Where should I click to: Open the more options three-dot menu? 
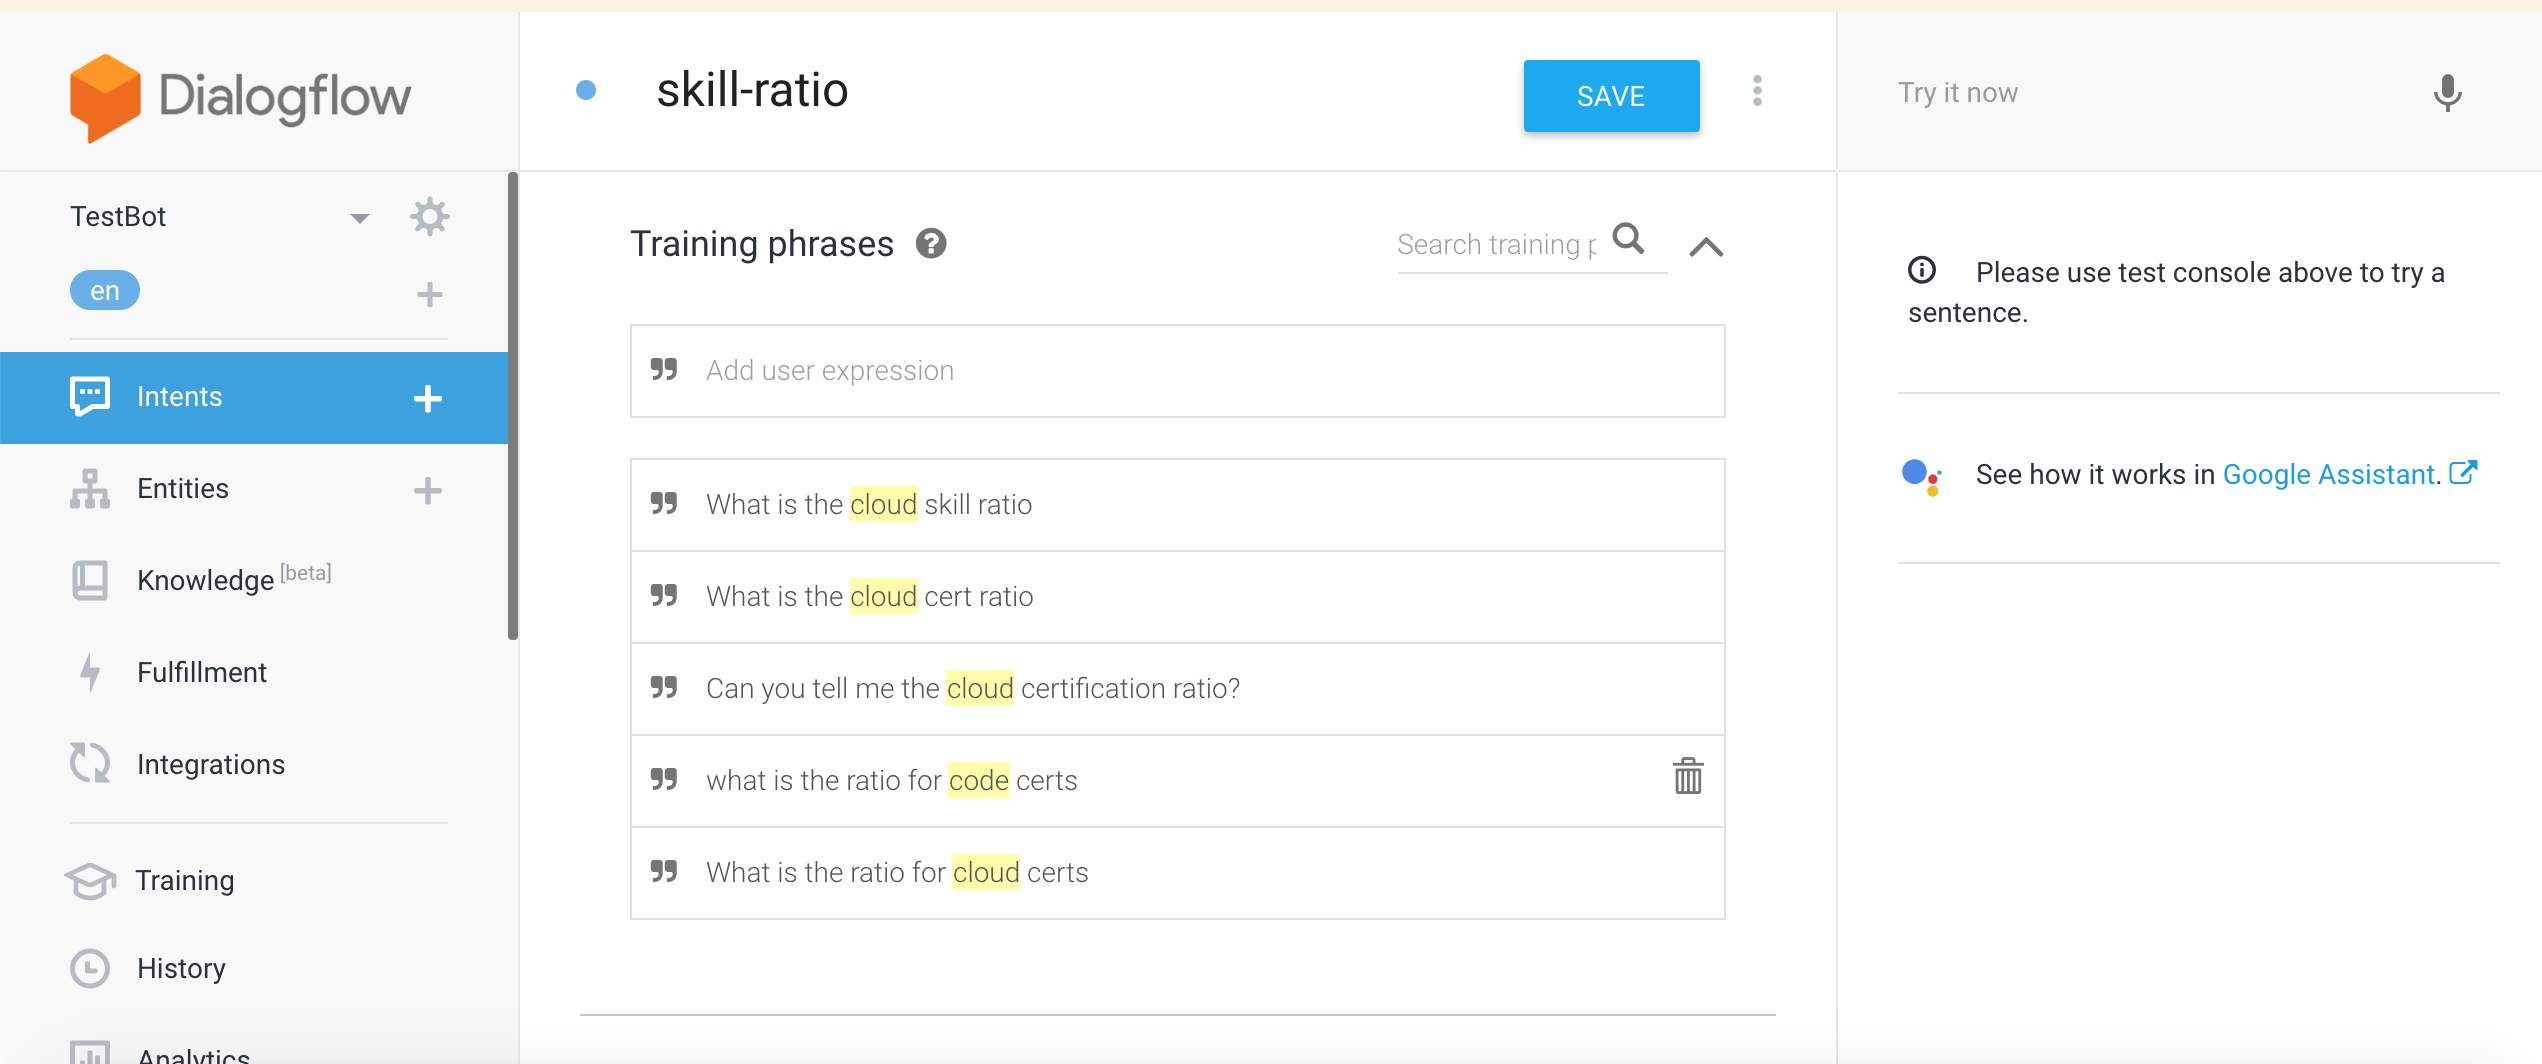click(x=1757, y=92)
